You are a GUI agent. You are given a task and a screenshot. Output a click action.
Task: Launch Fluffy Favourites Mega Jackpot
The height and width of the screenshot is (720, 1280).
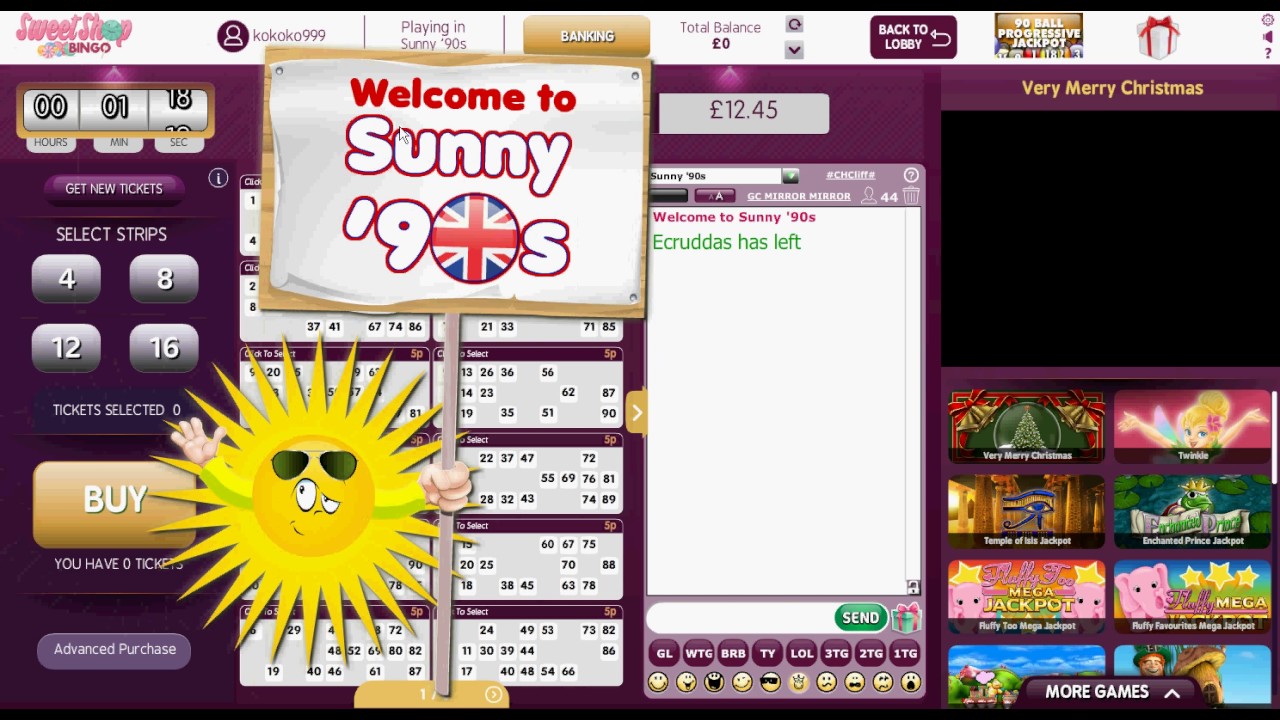pyautogui.click(x=1192, y=597)
